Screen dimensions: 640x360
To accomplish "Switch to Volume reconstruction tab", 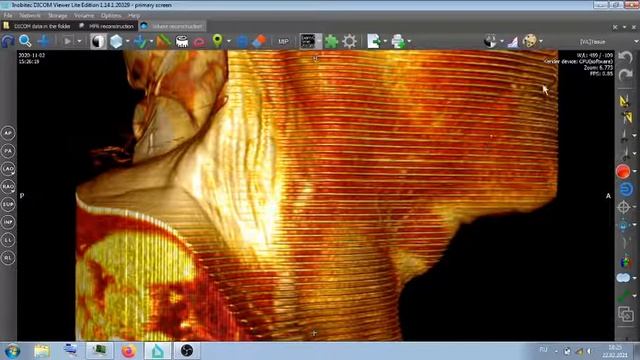I will pyautogui.click(x=172, y=26).
